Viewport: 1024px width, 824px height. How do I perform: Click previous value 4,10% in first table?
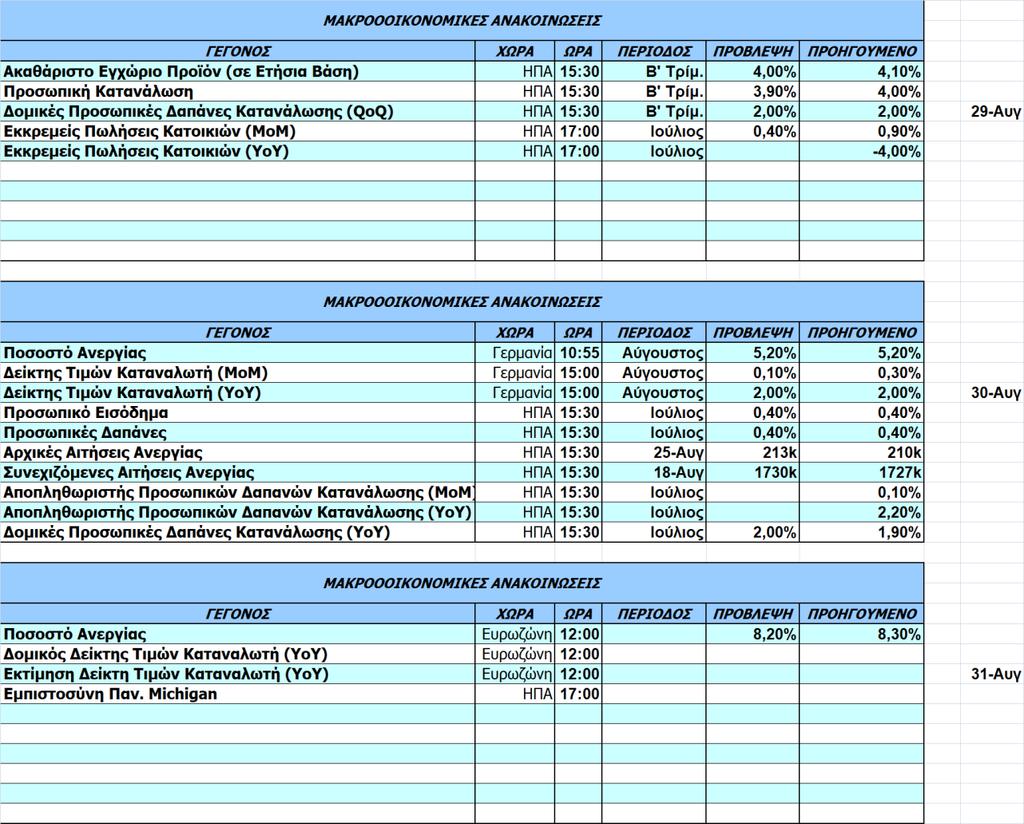[861, 71]
